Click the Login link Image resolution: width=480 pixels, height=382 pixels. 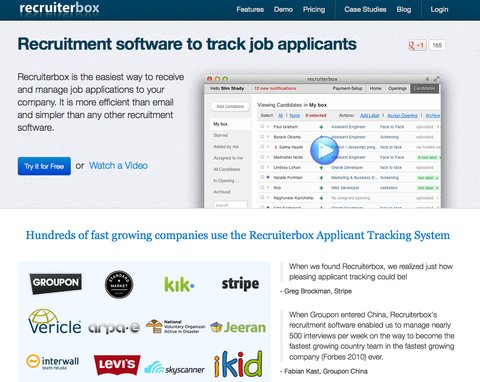(439, 9)
